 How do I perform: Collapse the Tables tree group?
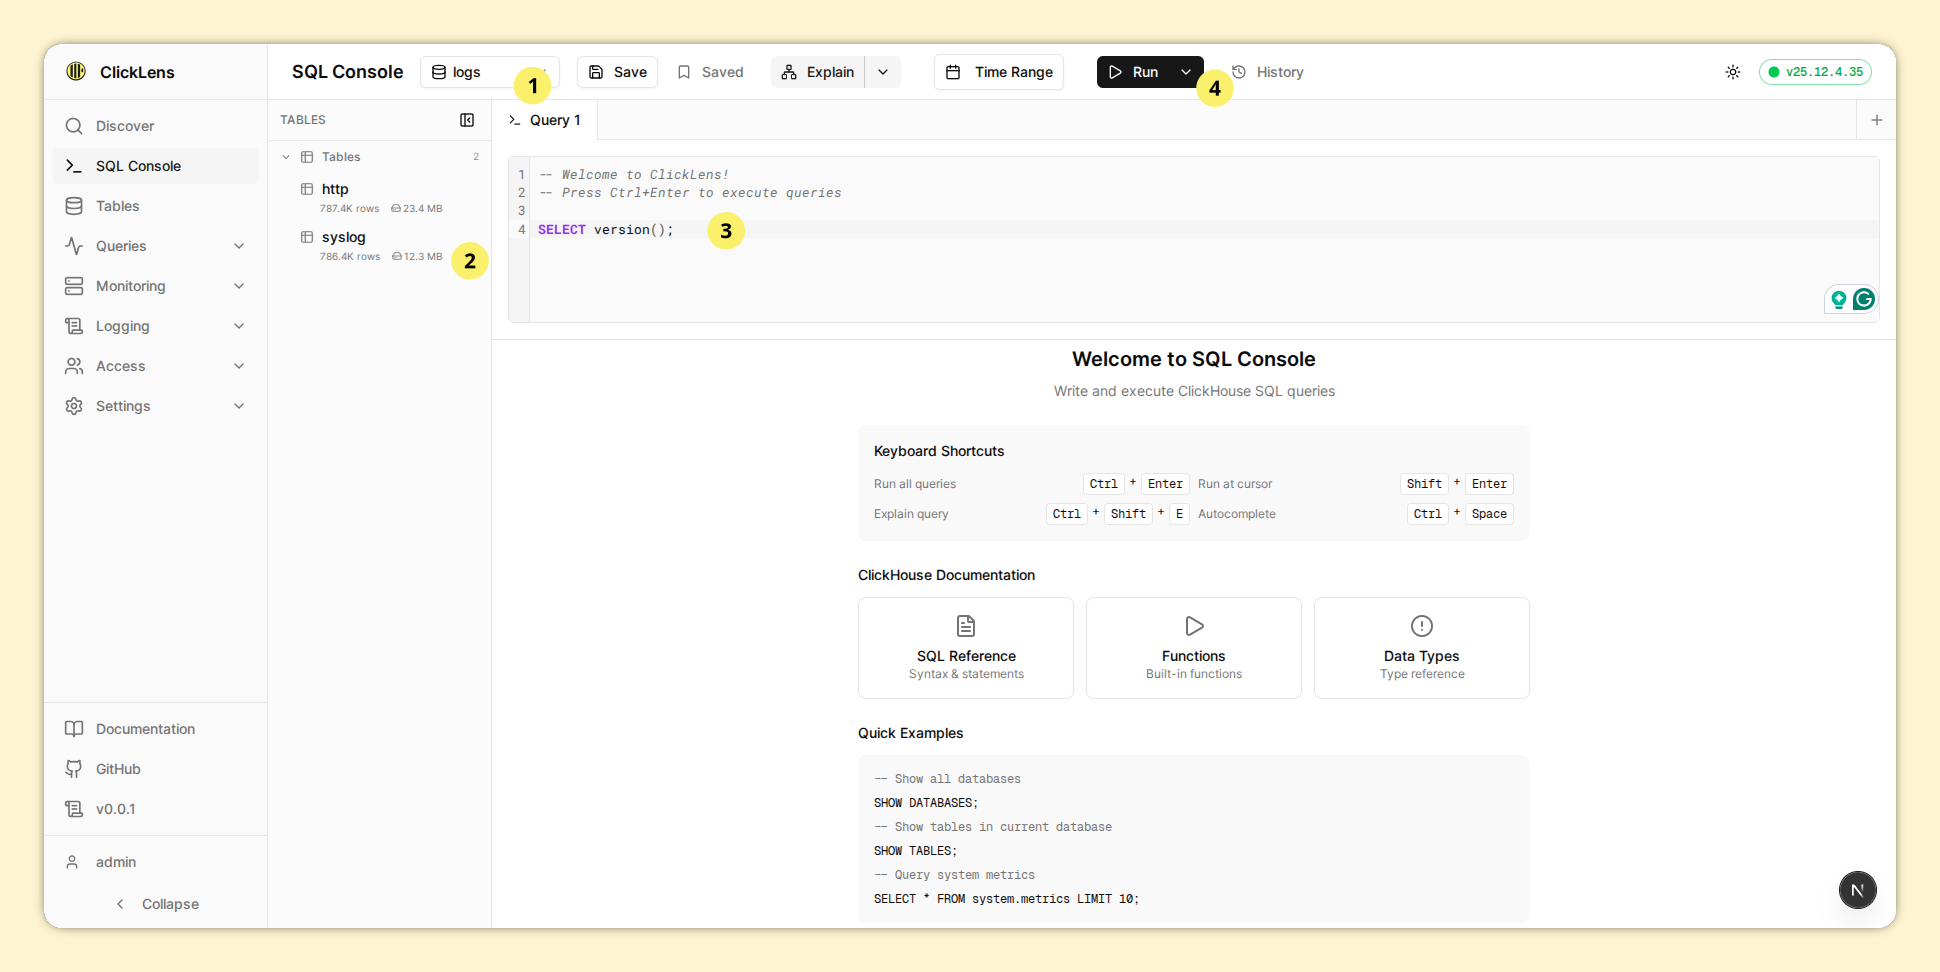point(286,157)
